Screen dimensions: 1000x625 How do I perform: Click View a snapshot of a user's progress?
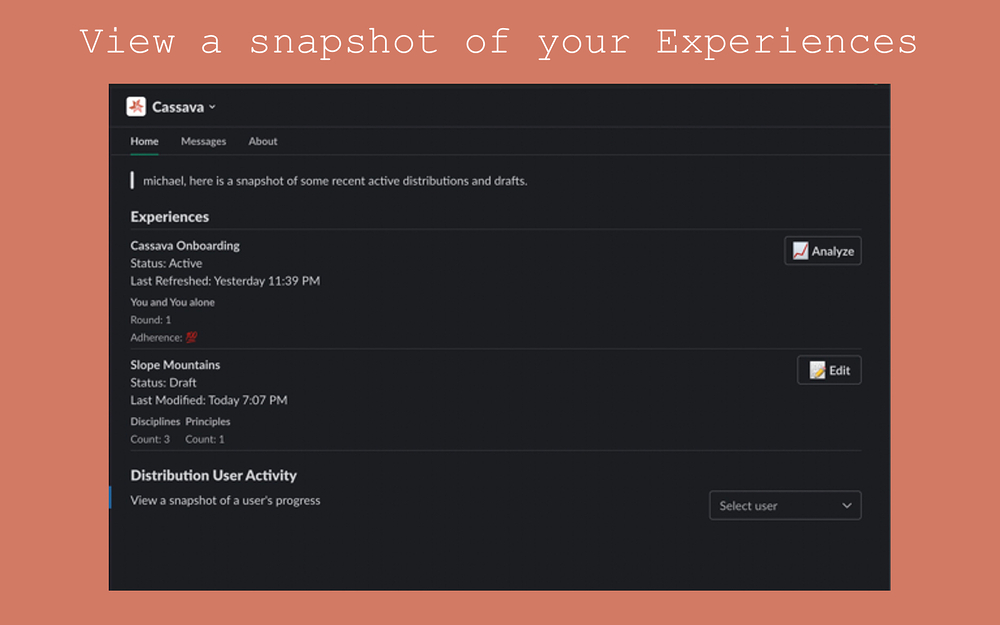[225, 501]
